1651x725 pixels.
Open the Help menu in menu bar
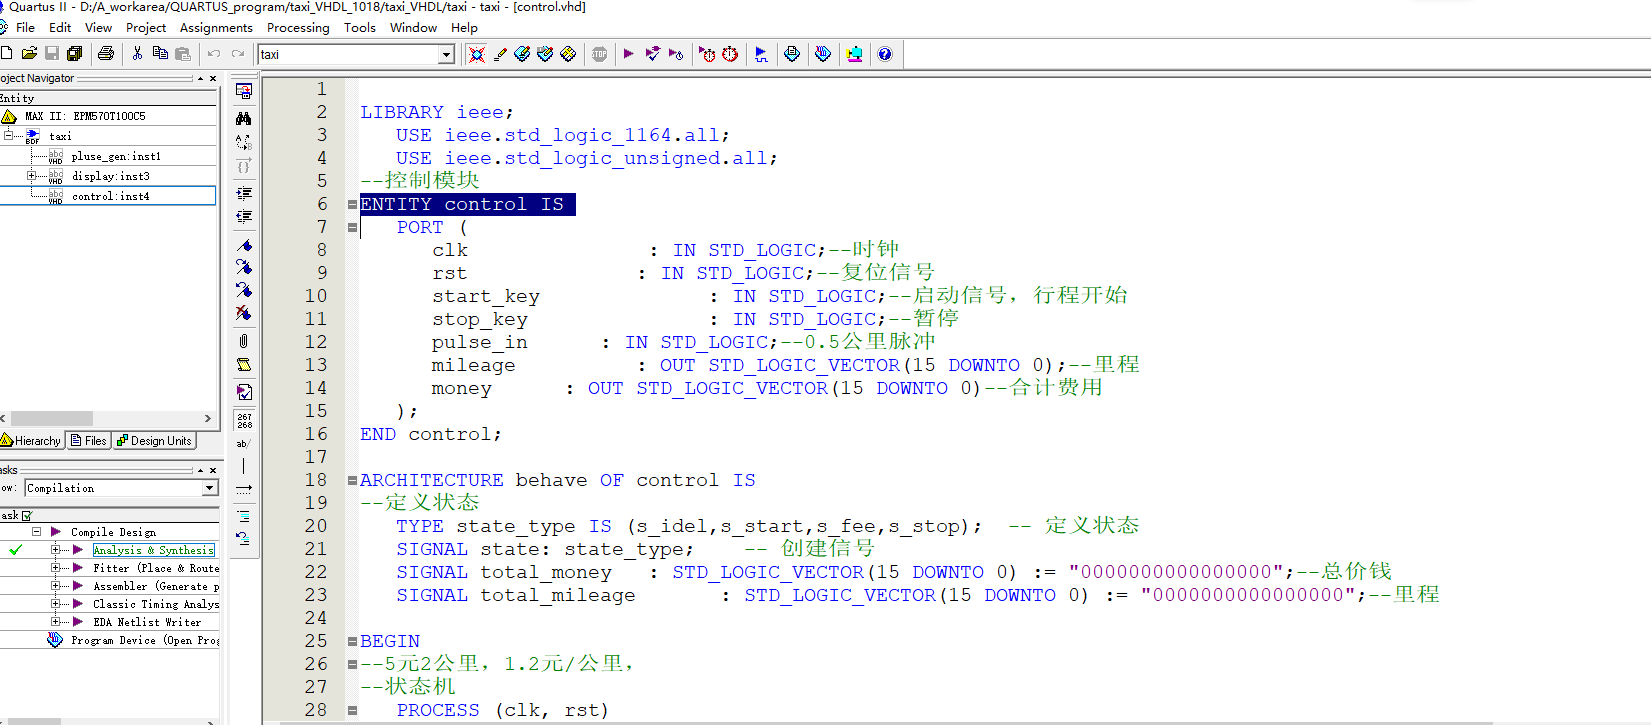464,28
